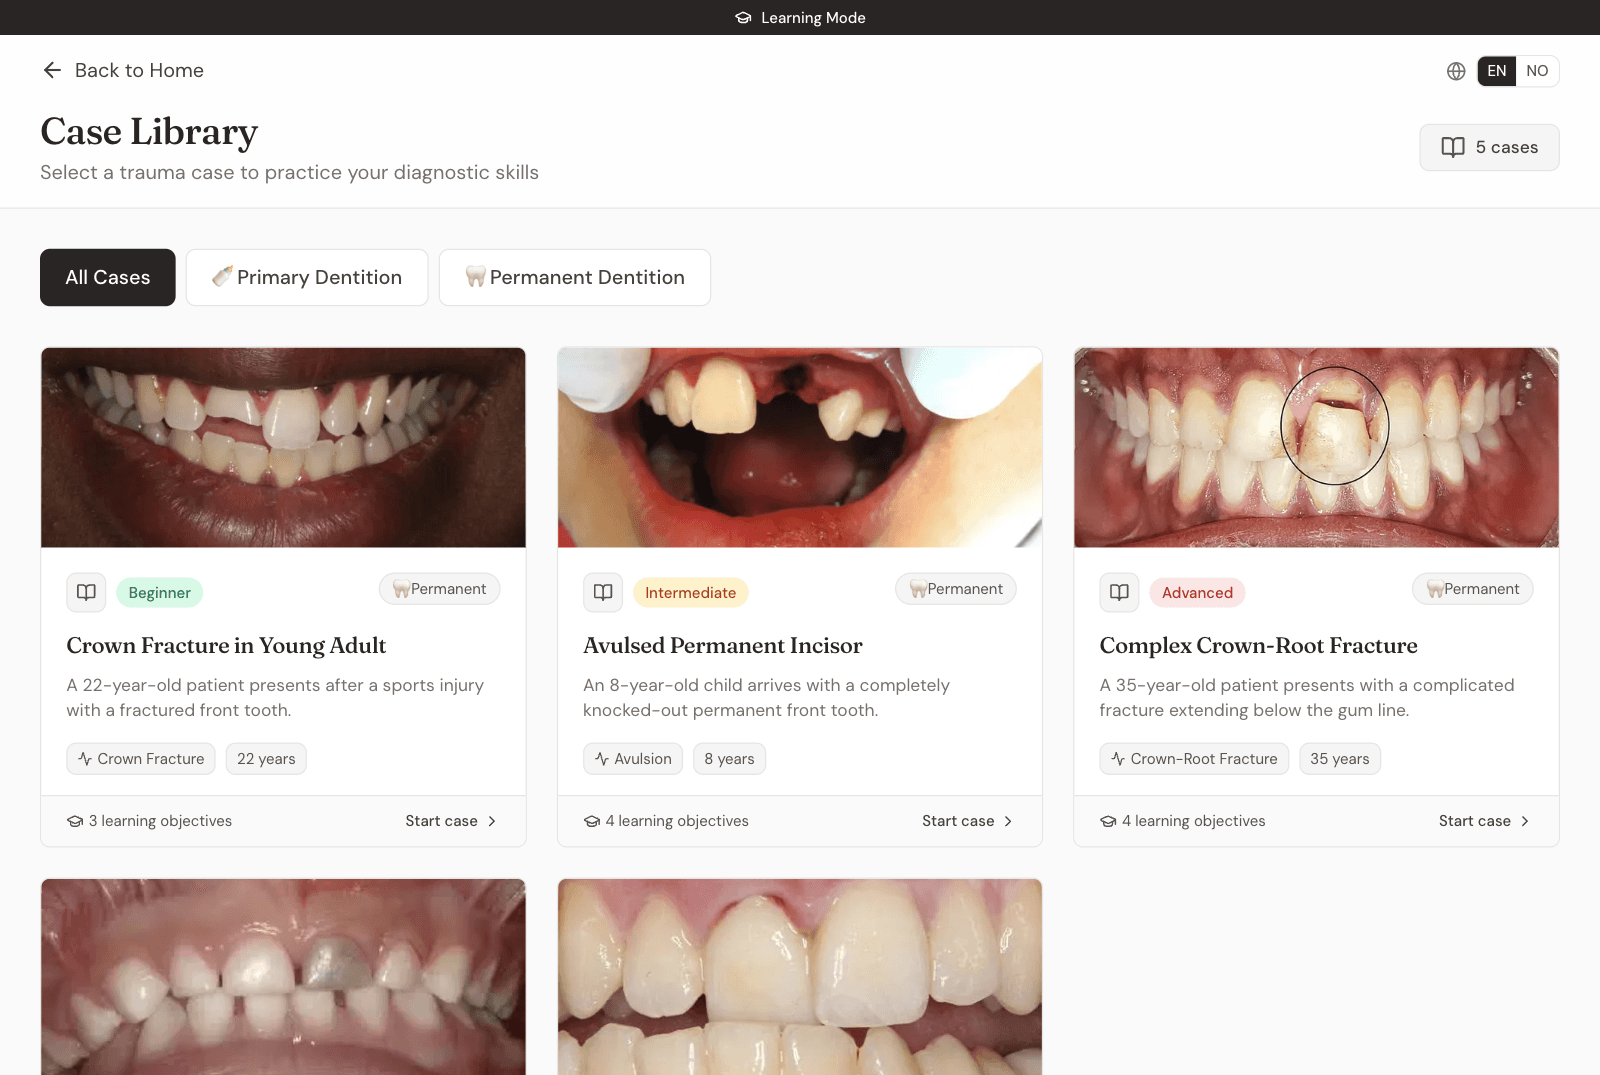Click the 8 years age tag
This screenshot has height=1075, width=1600.
(x=729, y=759)
